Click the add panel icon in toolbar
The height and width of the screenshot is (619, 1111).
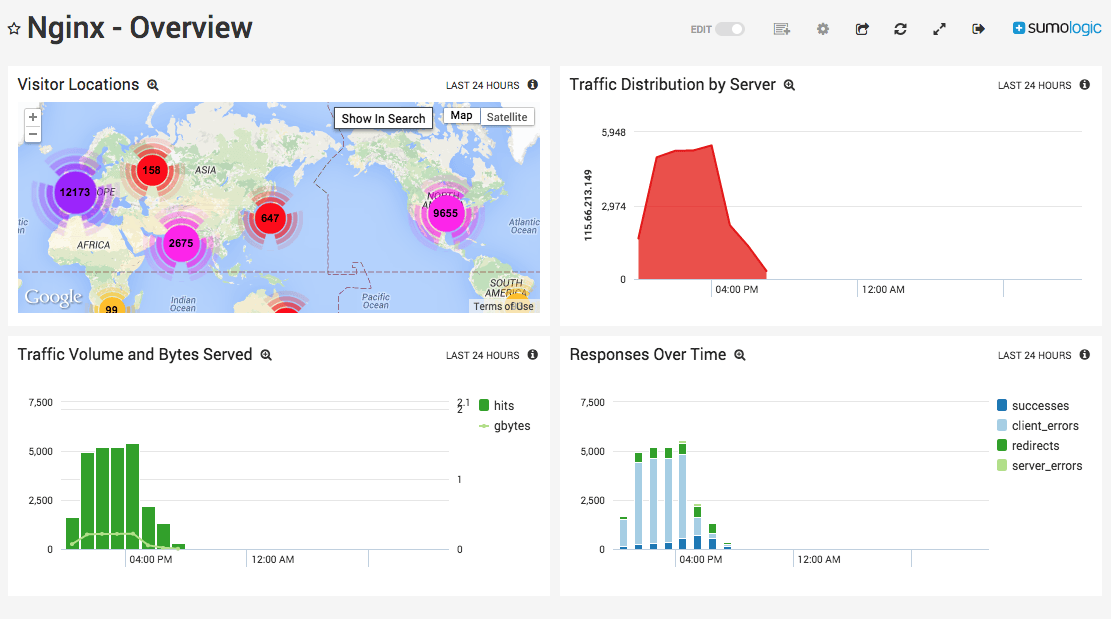pyautogui.click(x=782, y=29)
